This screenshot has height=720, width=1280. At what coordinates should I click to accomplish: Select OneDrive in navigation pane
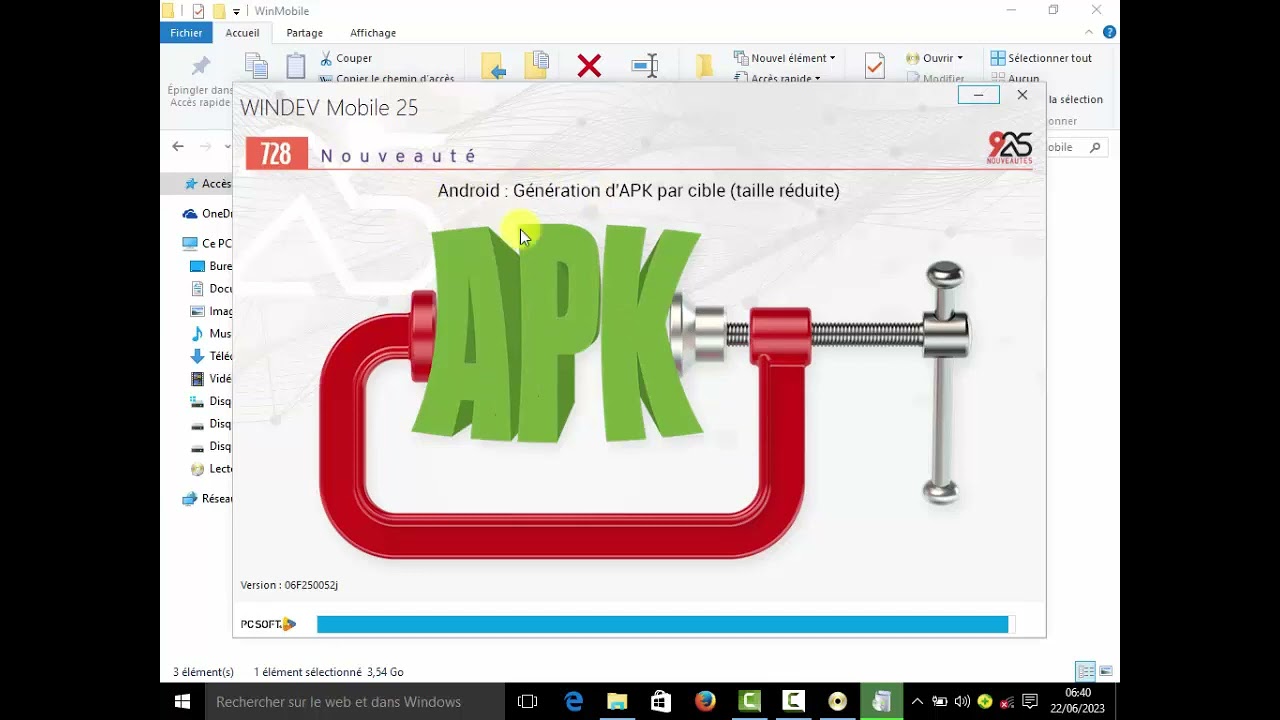pos(208,213)
